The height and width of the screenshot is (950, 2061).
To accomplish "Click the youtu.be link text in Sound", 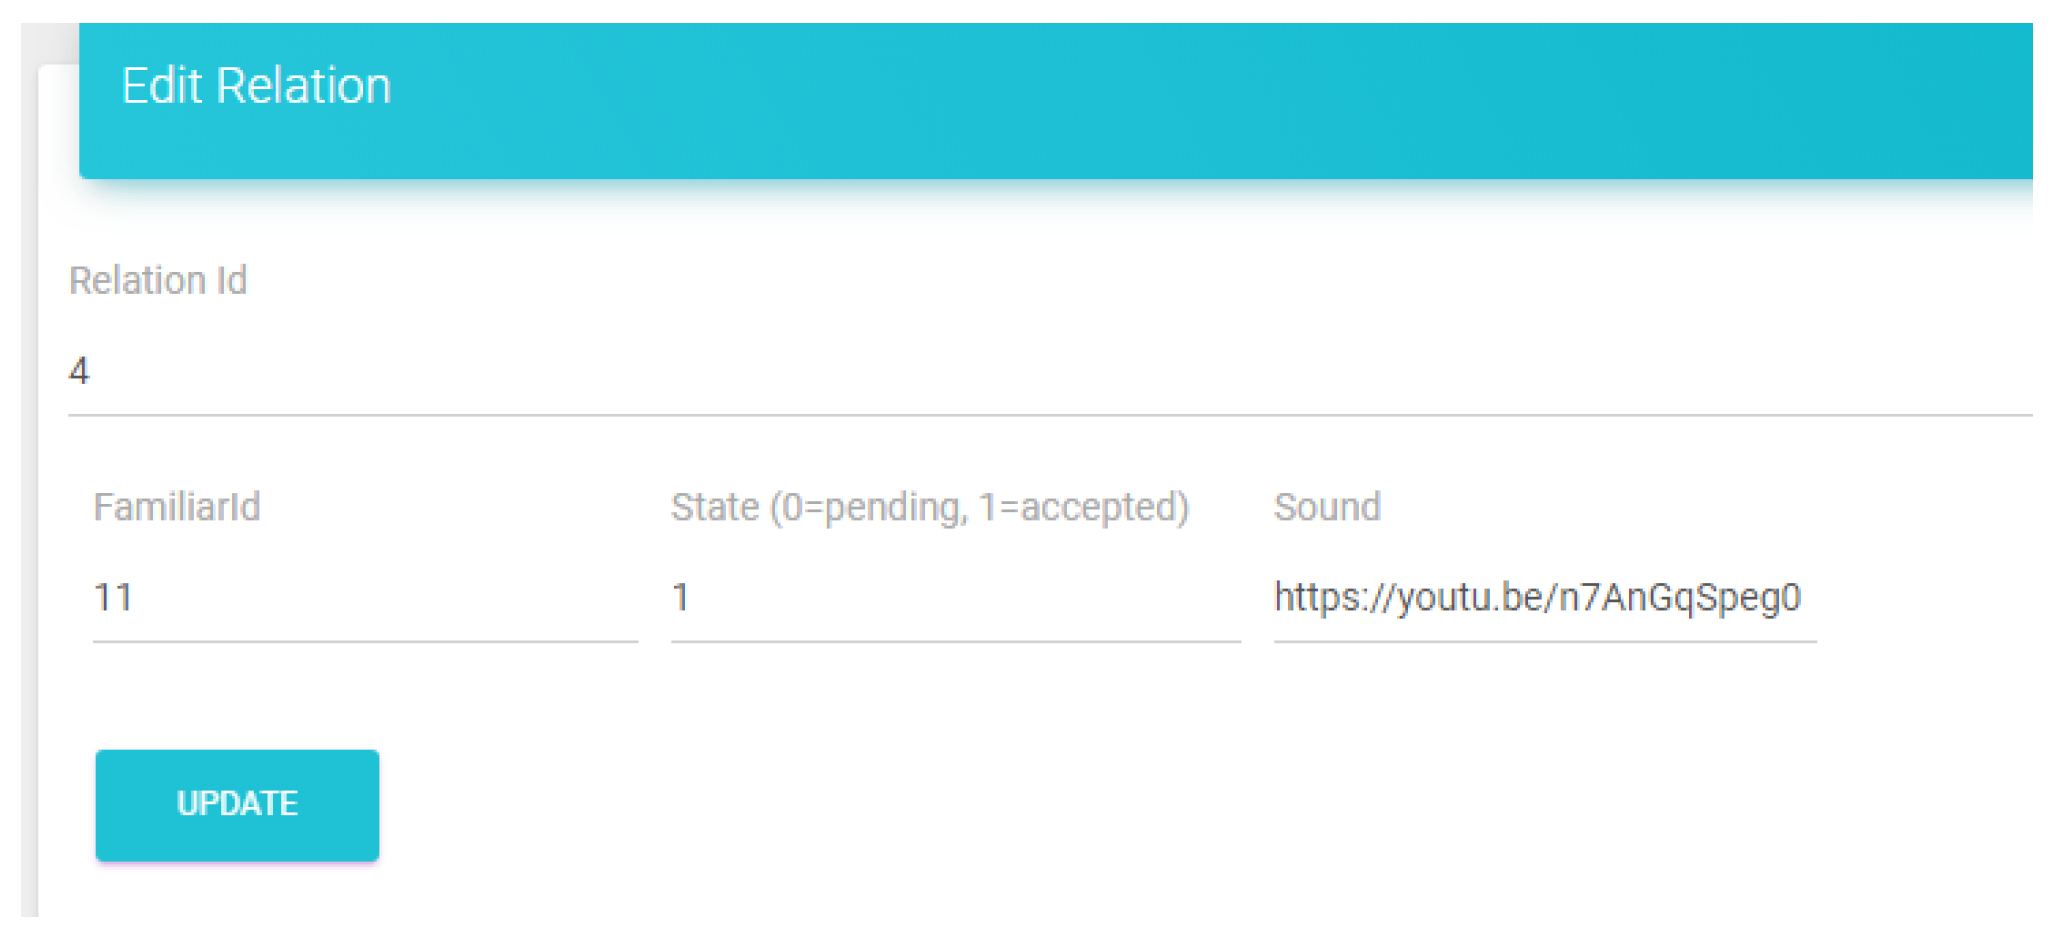I will [x=1537, y=598].
